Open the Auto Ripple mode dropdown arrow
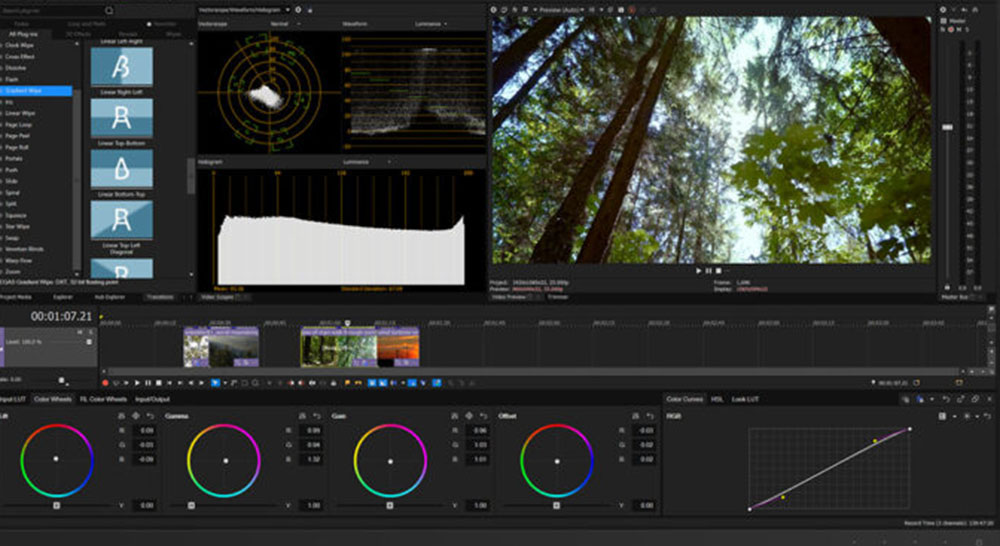This screenshot has width=1000, height=546. [402, 383]
